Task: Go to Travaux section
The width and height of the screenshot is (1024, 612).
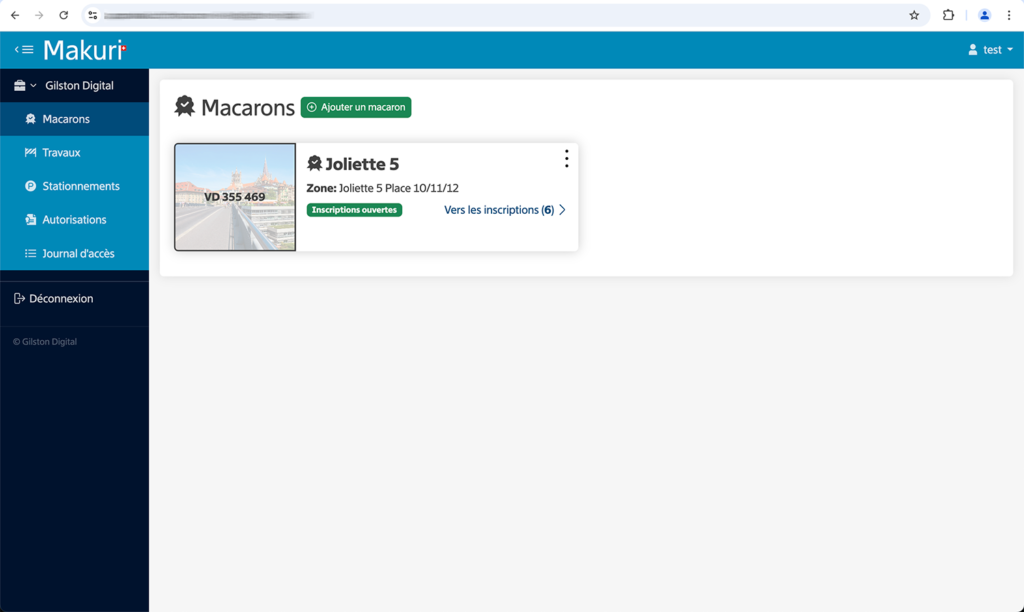Action: click(x=61, y=153)
